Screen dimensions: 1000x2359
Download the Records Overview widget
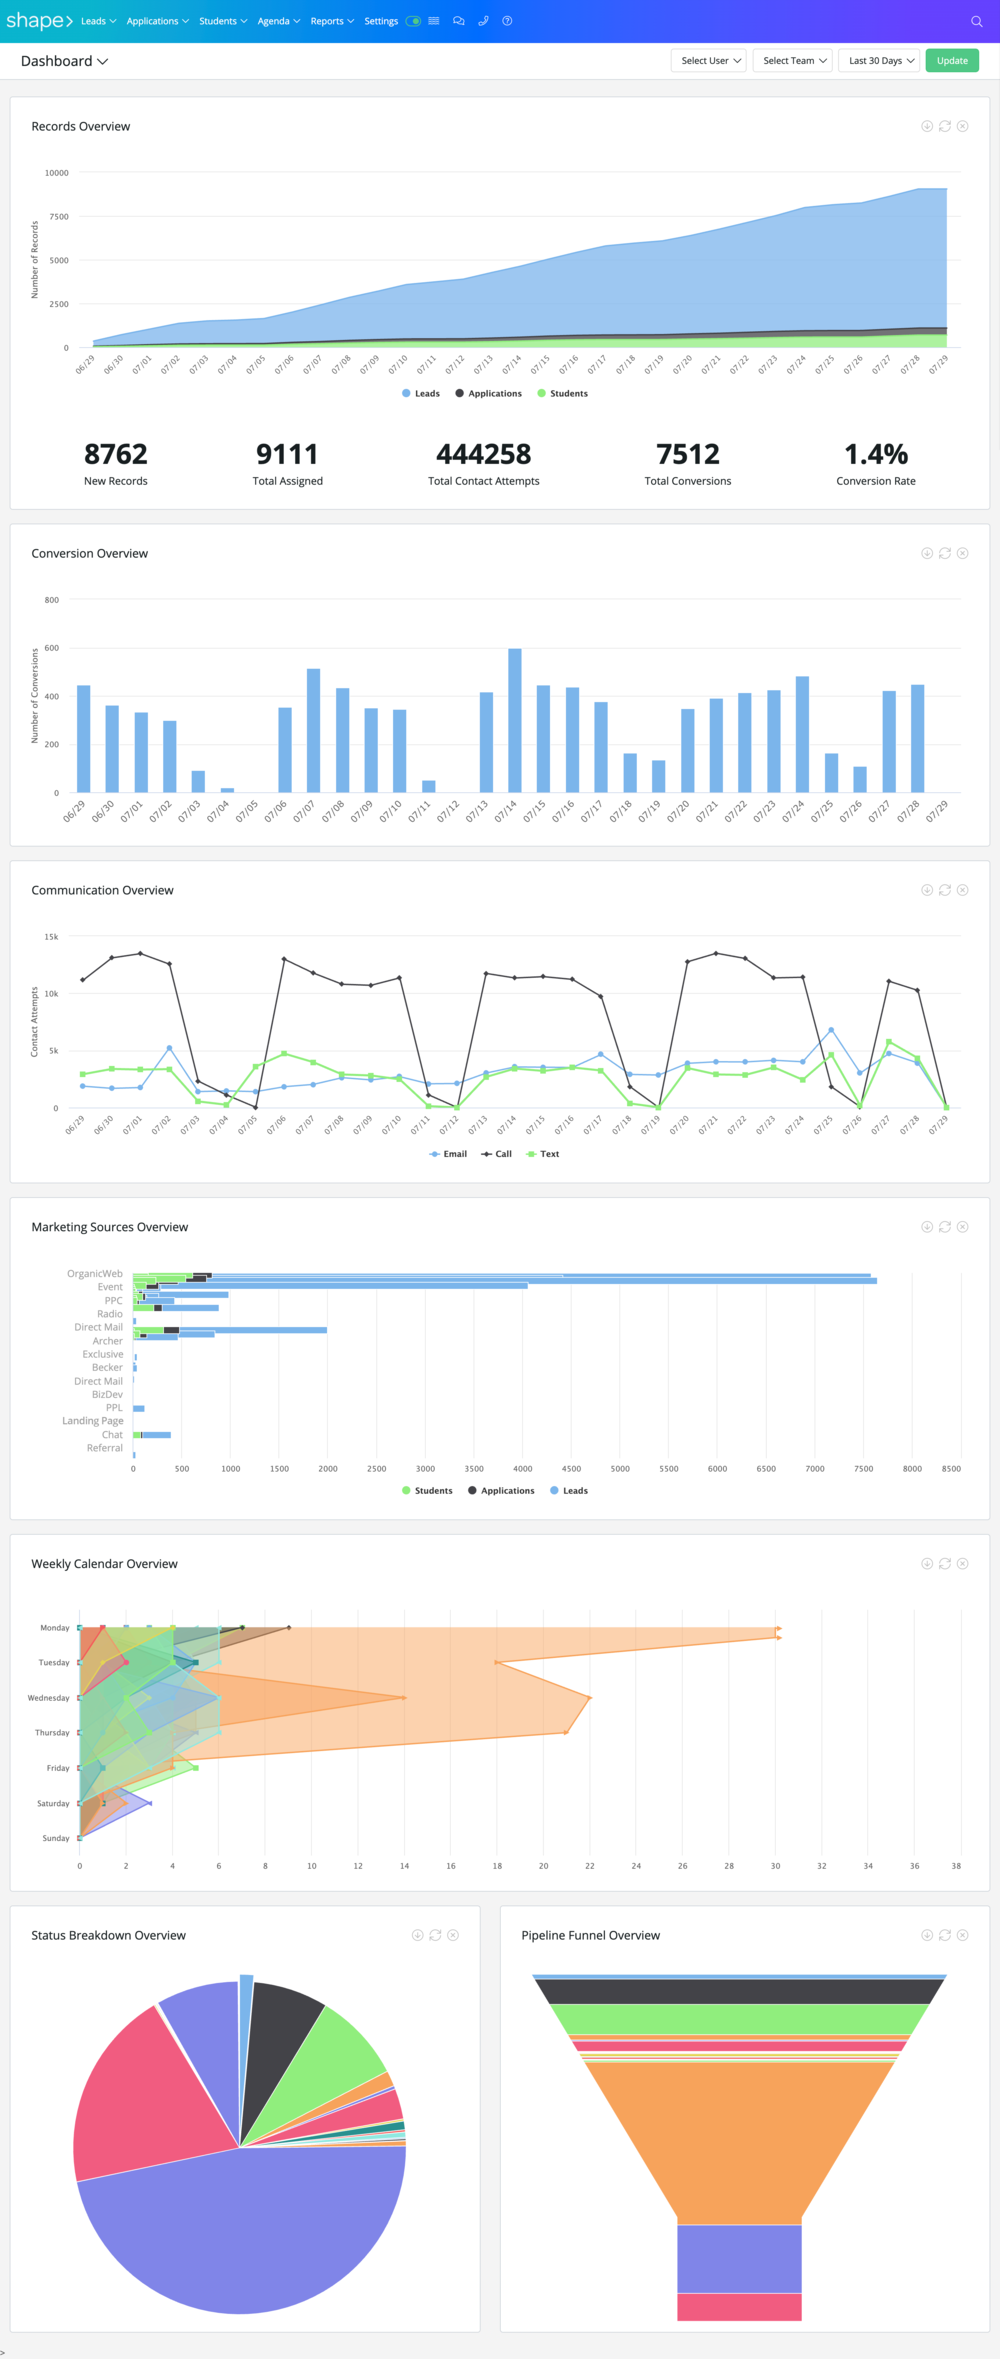(x=927, y=126)
